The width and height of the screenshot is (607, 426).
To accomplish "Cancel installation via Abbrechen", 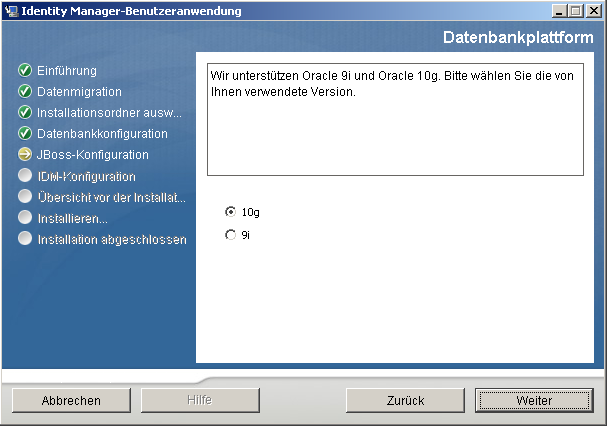I will tap(71, 400).
